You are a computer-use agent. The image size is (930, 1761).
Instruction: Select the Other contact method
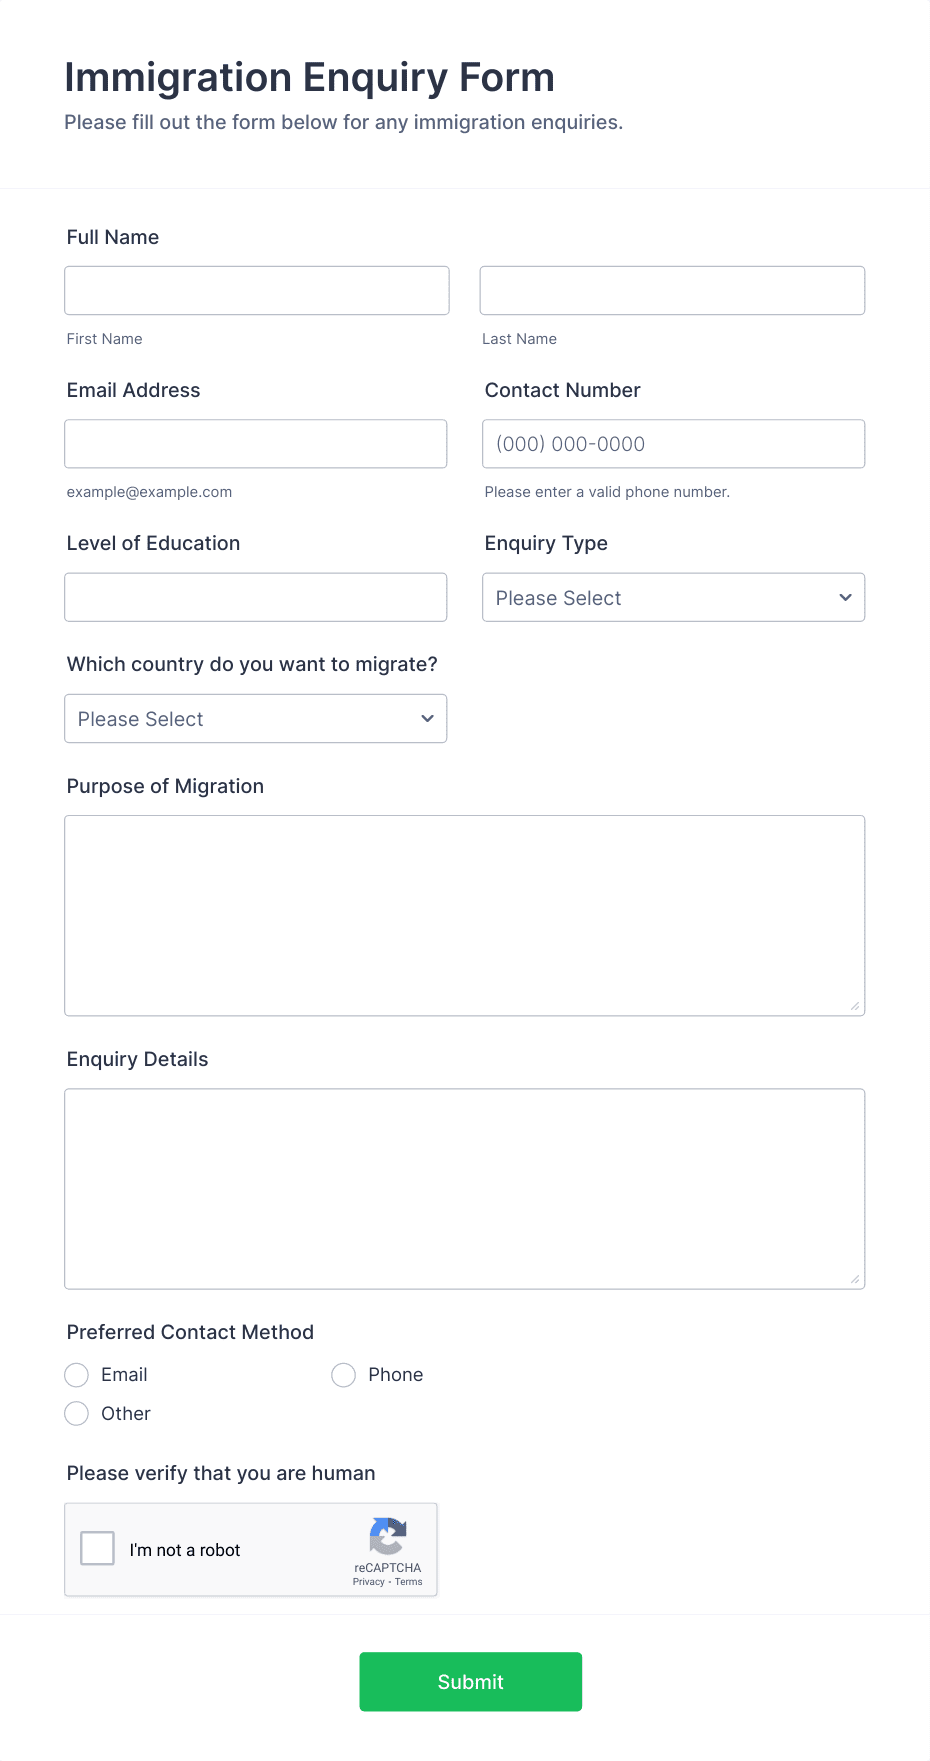76,1413
